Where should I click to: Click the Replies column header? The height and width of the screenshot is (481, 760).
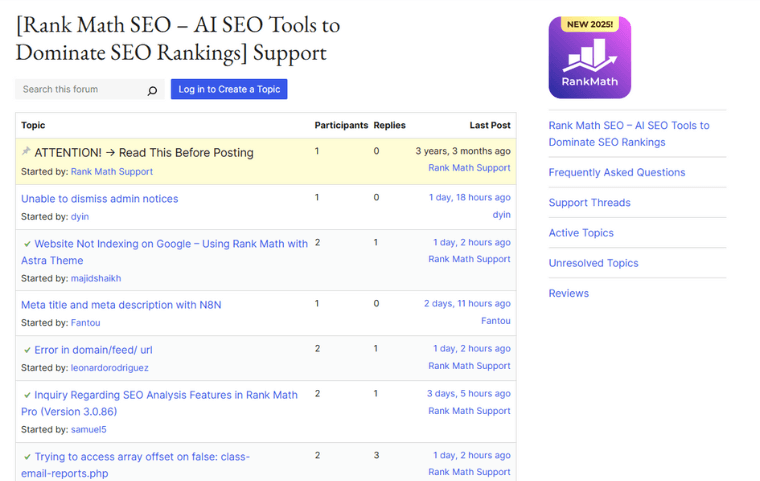(389, 125)
